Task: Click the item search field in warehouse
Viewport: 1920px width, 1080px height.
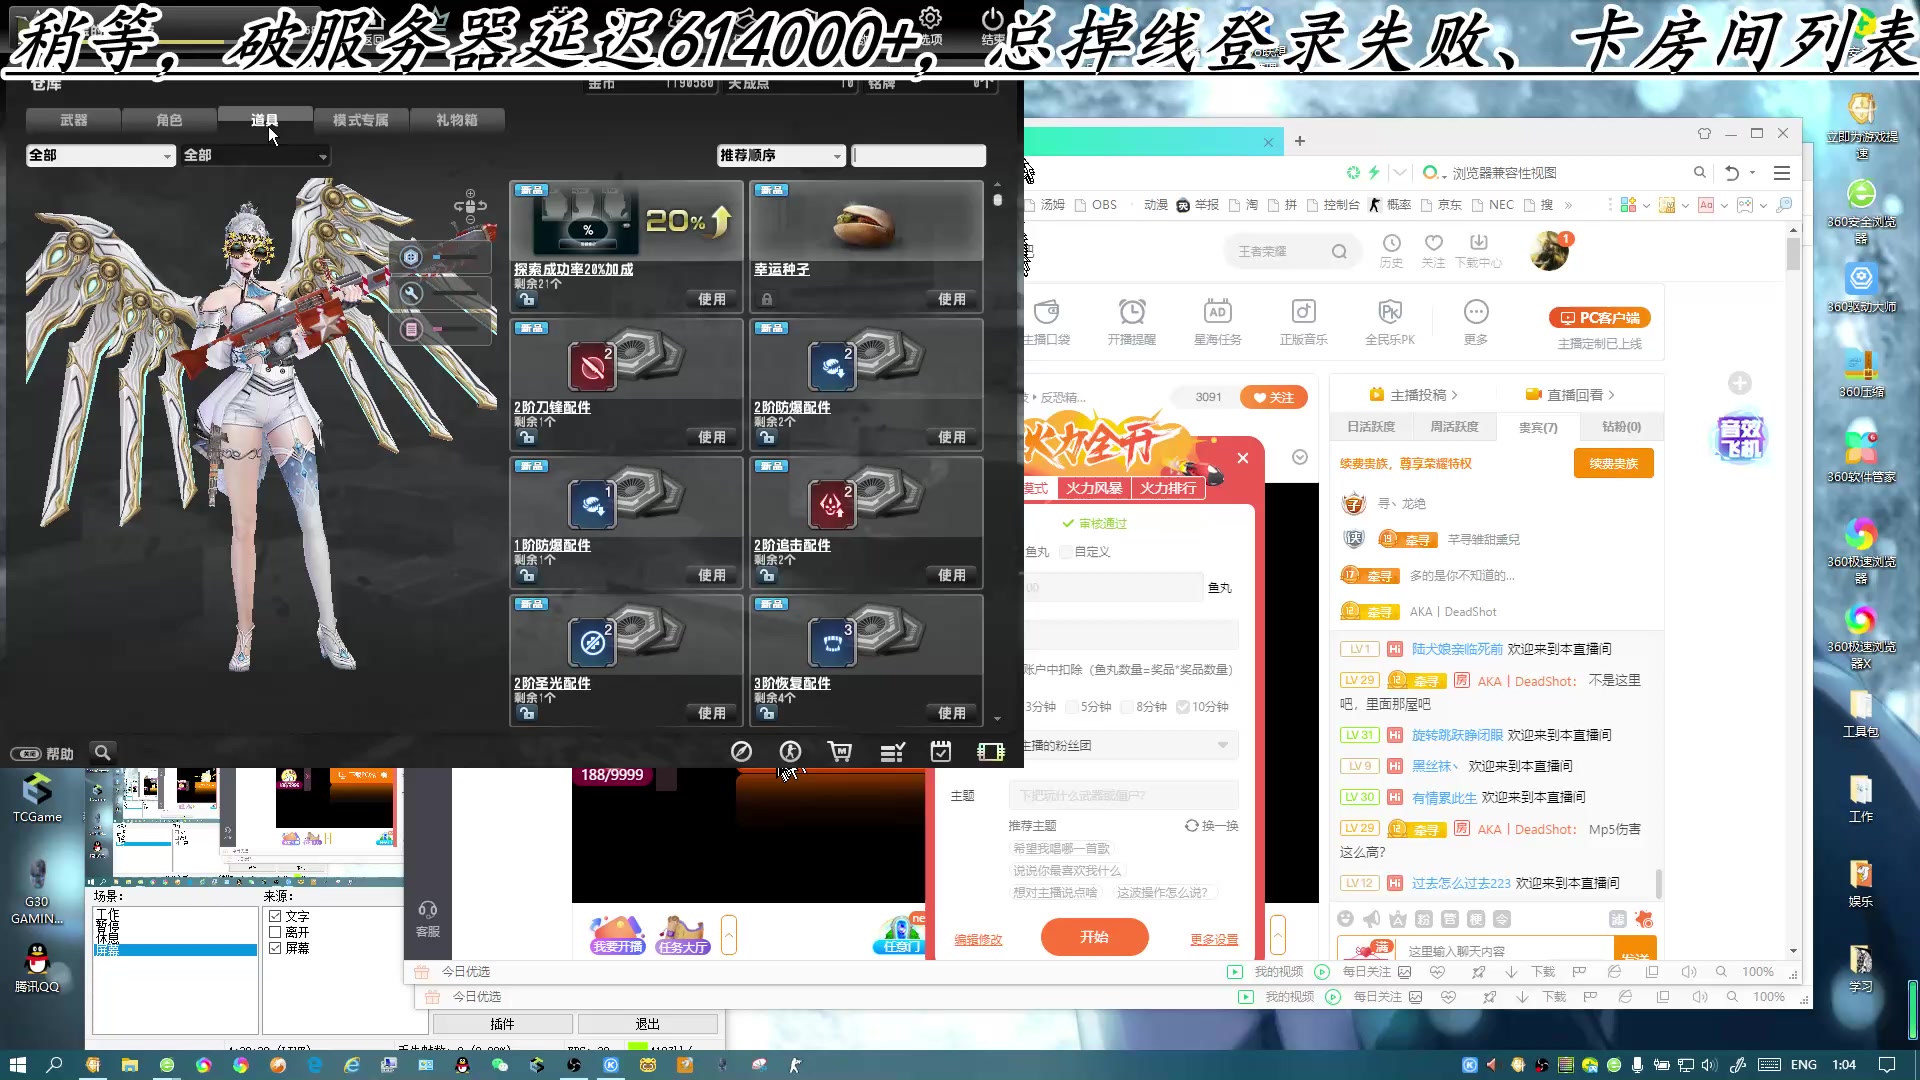Action: (x=918, y=155)
